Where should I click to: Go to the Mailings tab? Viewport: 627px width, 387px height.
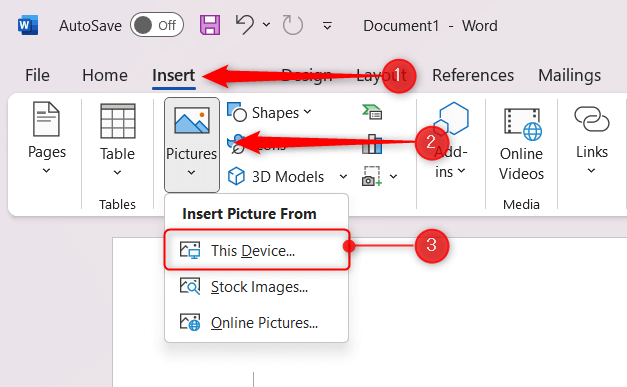569,75
